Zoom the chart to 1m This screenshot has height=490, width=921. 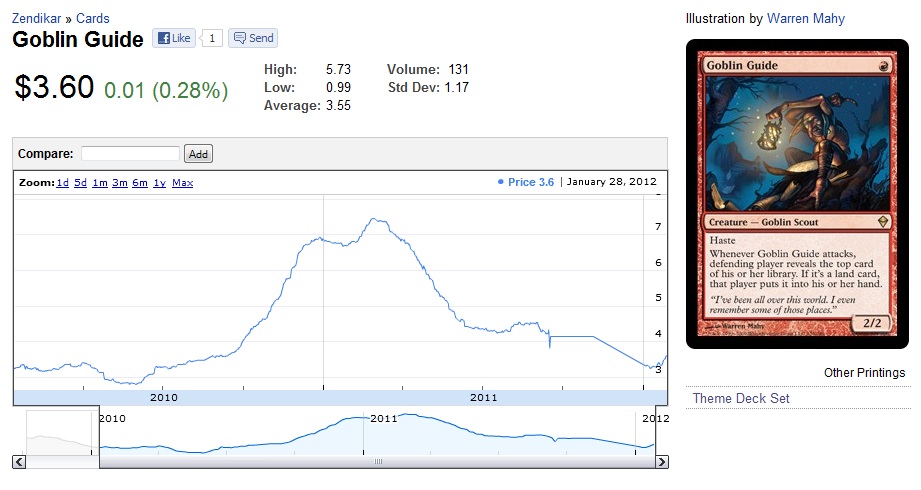tap(100, 183)
